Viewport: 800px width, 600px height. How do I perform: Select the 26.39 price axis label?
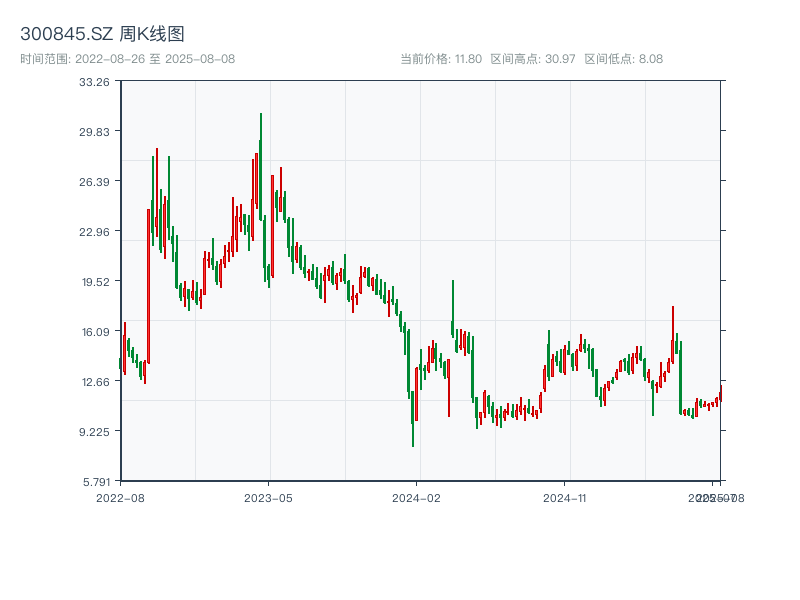click(x=95, y=182)
